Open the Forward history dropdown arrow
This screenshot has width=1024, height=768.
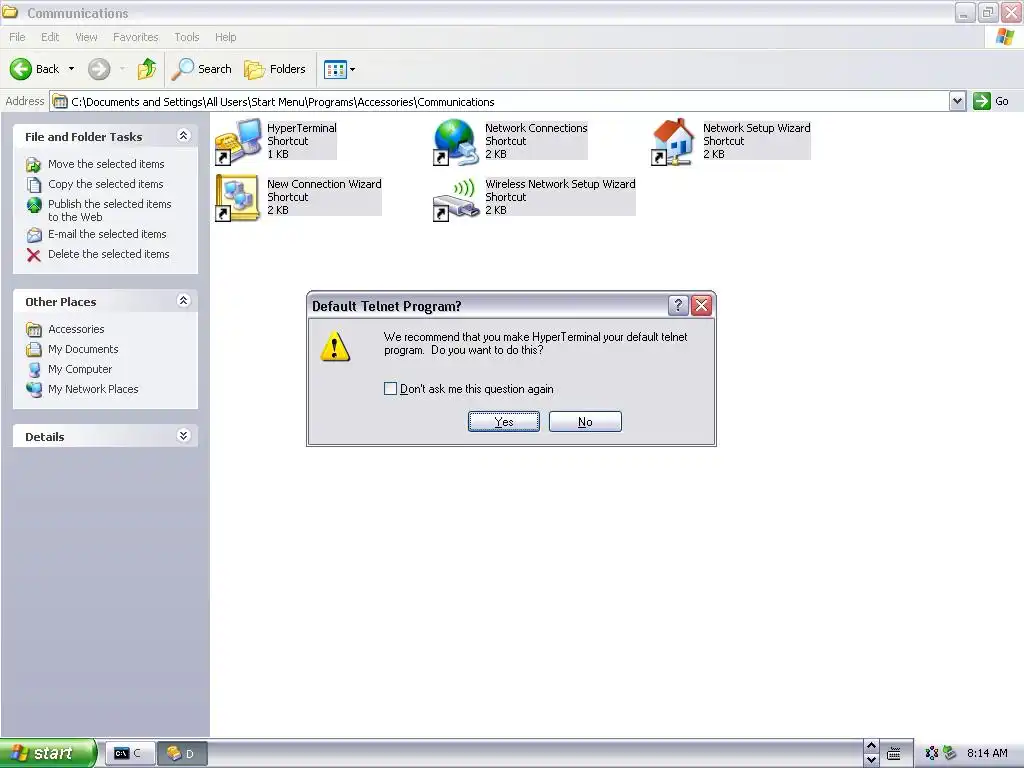[122, 69]
